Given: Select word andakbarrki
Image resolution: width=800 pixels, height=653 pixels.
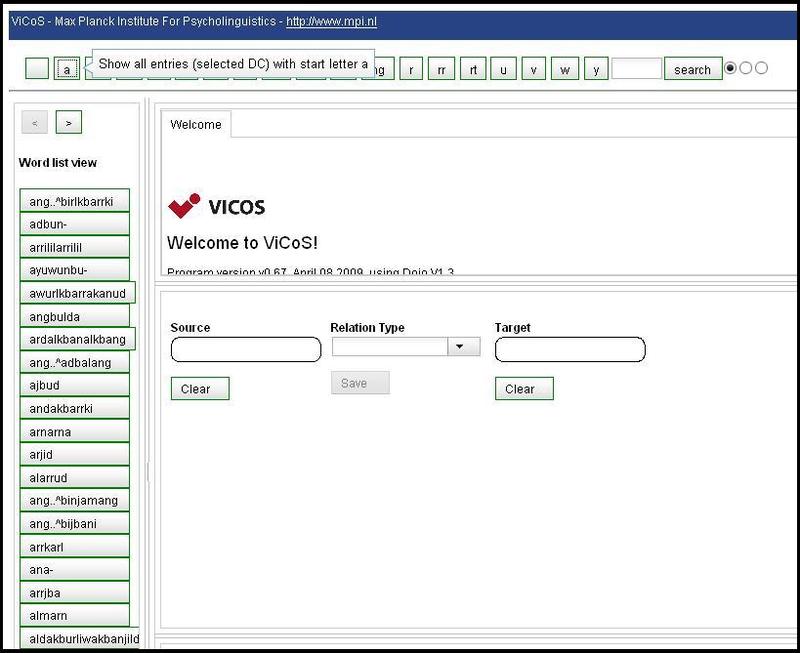Looking at the screenshot, I should [74, 408].
